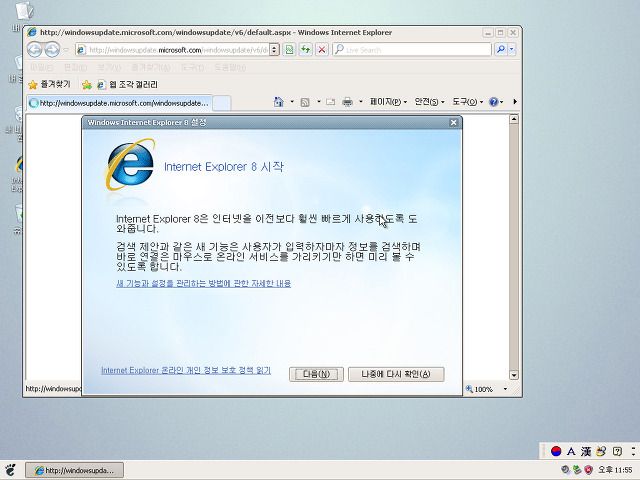Click the Internet Explorer logo in dialog
640x480 pixels.
pyautogui.click(x=130, y=164)
